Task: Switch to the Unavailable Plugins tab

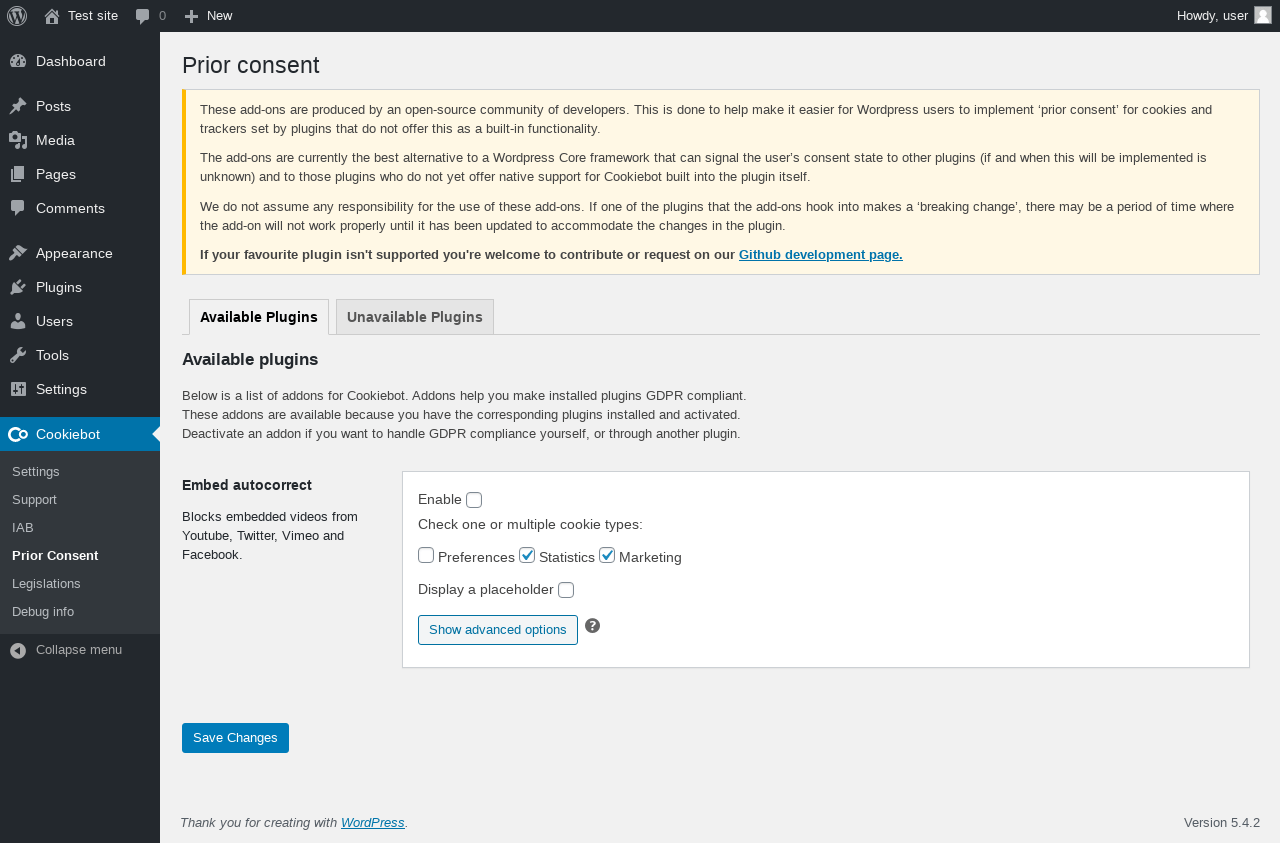Action: click(415, 317)
